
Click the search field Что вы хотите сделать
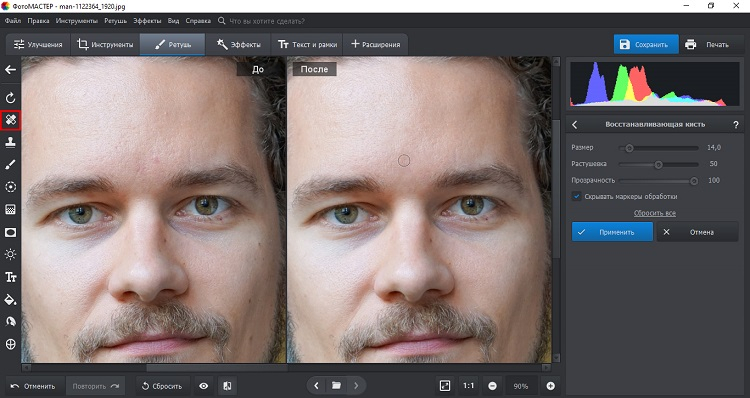pyautogui.click(x=267, y=21)
